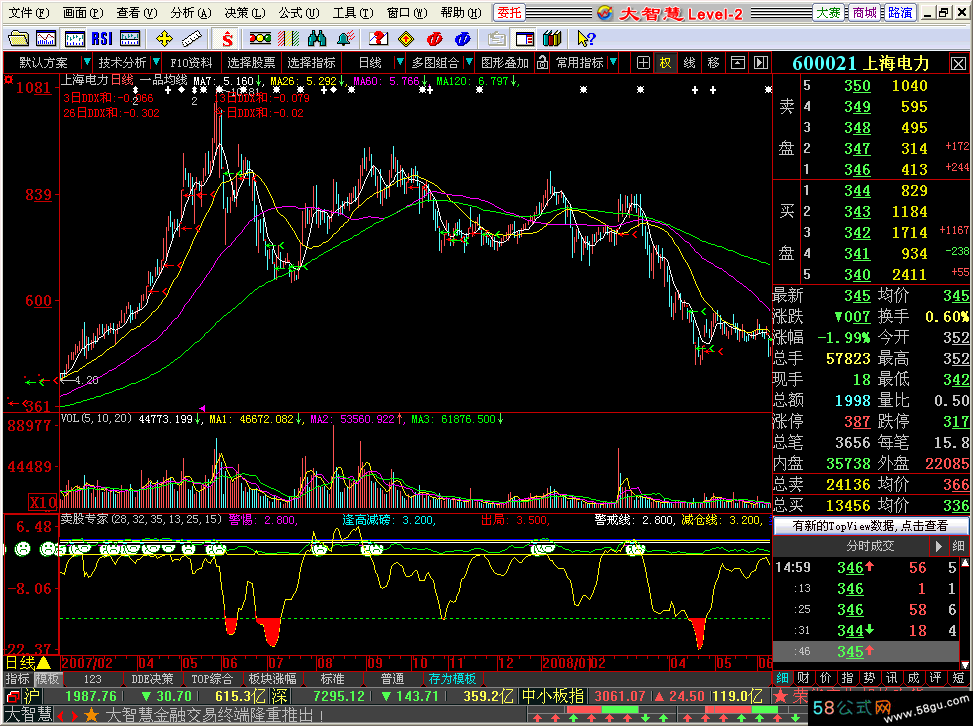Click the grayed clipboard paste icon
The height and width of the screenshot is (726, 973).
tap(496, 39)
